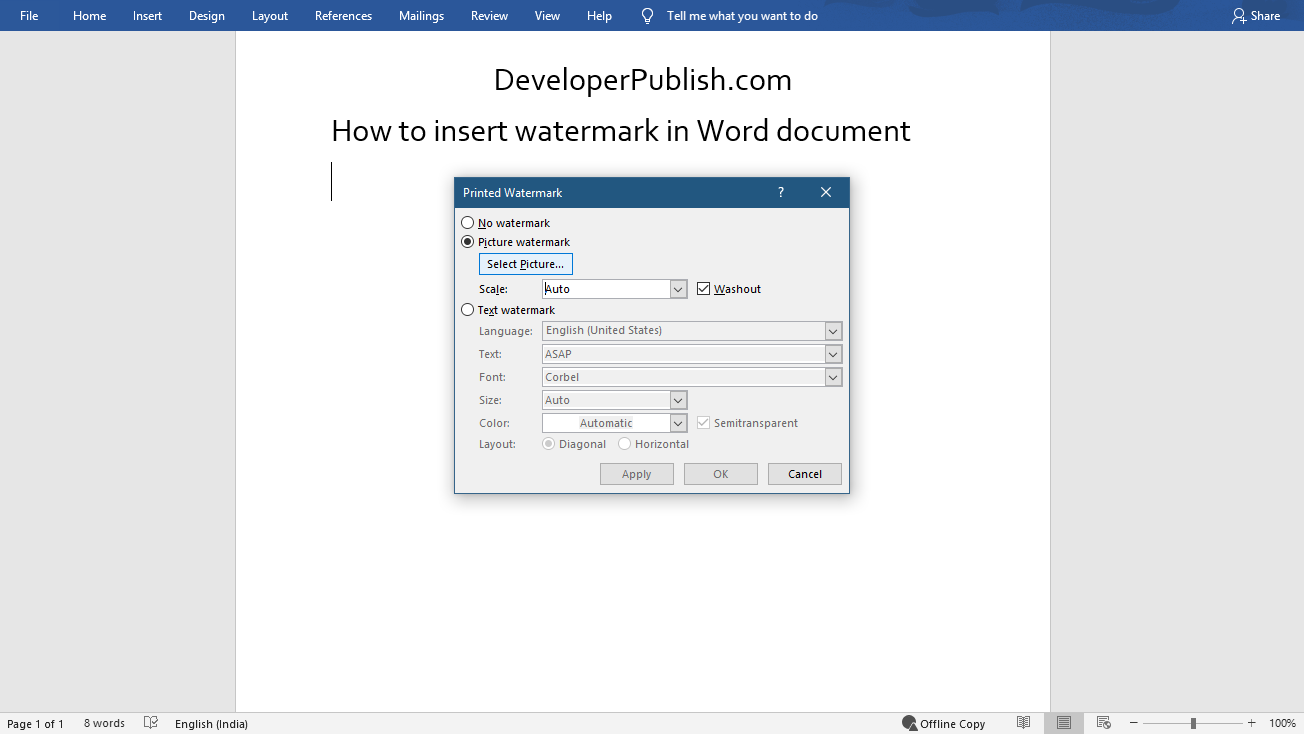Click the Tell me lightbulb icon
Image resolution: width=1304 pixels, height=735 pixels.
pos(646,15)
